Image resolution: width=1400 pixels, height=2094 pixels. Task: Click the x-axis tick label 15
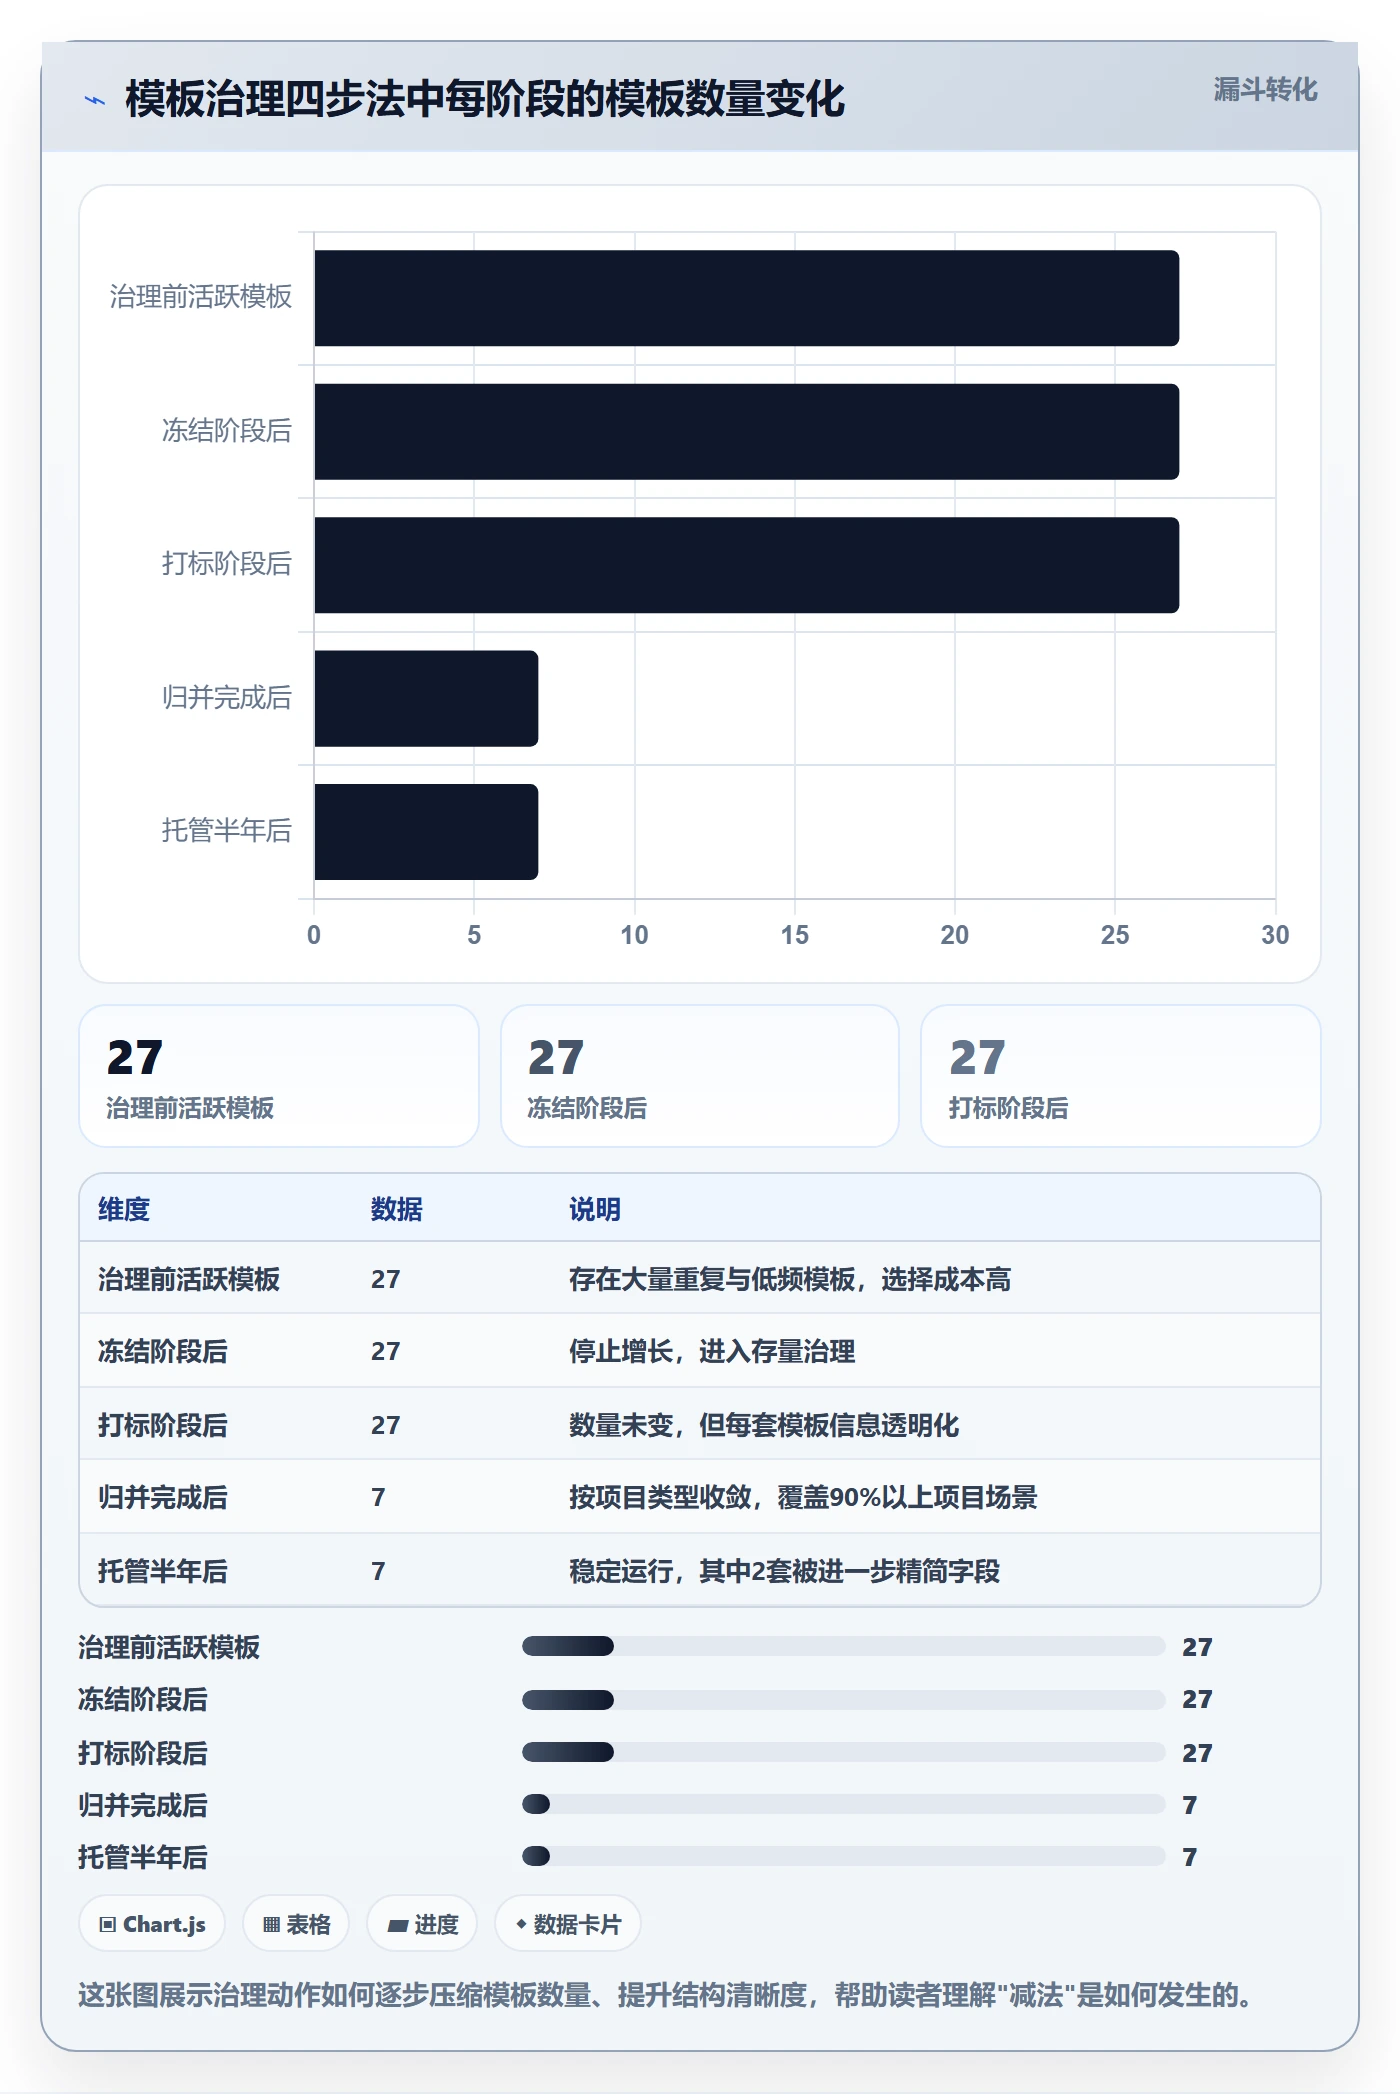tap(795, 935)
